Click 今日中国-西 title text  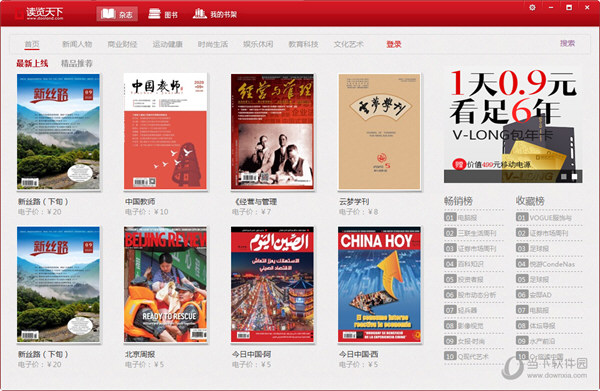[359, 354]
